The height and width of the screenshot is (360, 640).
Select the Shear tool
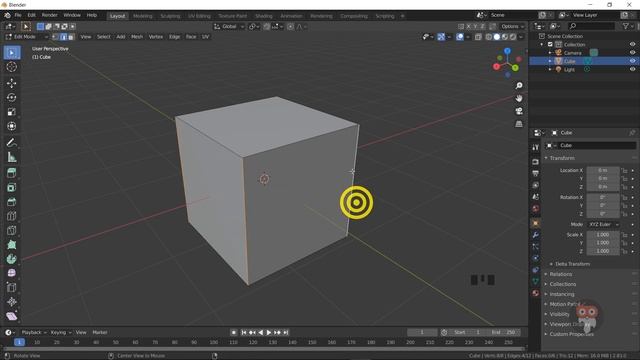click(12, 316)
